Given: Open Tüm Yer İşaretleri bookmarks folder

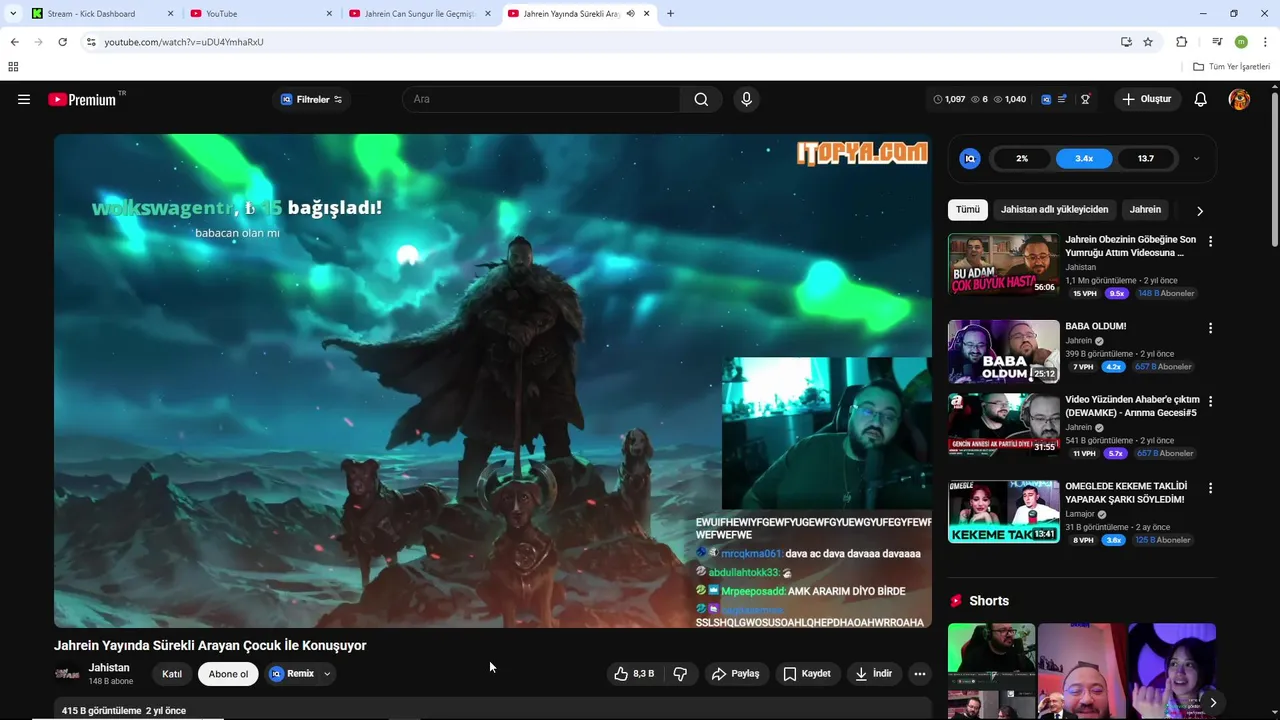Looking at the screenshot, I should point(1231,67).
